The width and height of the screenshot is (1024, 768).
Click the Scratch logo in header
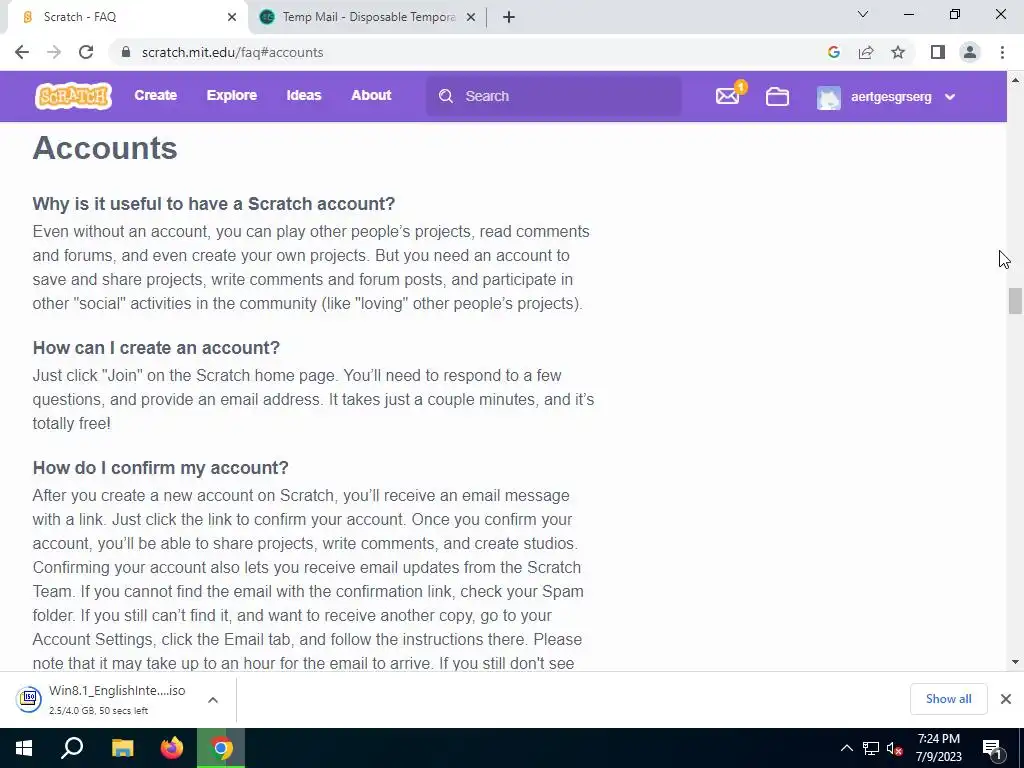(73, 96)
